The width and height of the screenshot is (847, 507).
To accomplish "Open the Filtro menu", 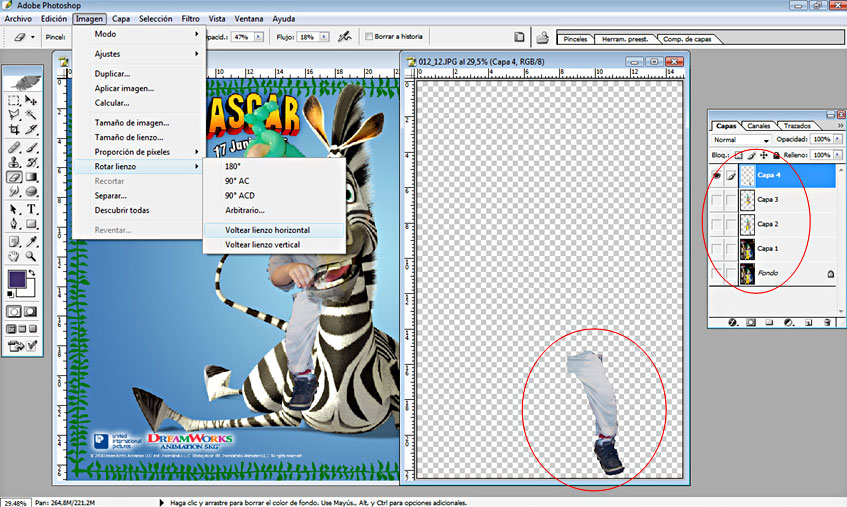I will 190,19.
